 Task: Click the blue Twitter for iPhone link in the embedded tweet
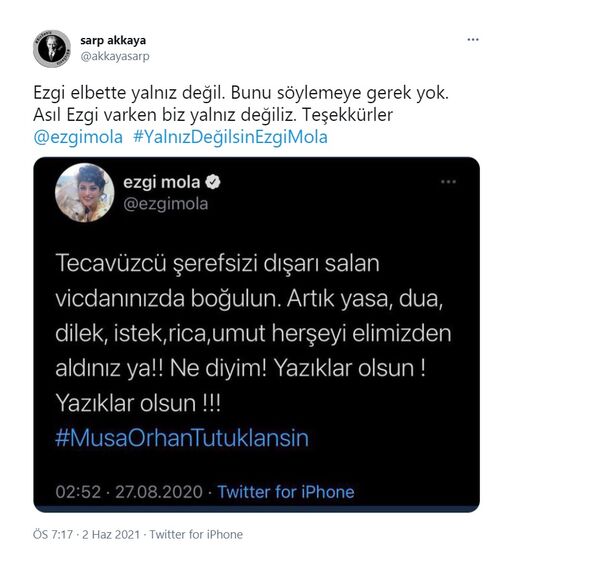[x=286, y=492]
